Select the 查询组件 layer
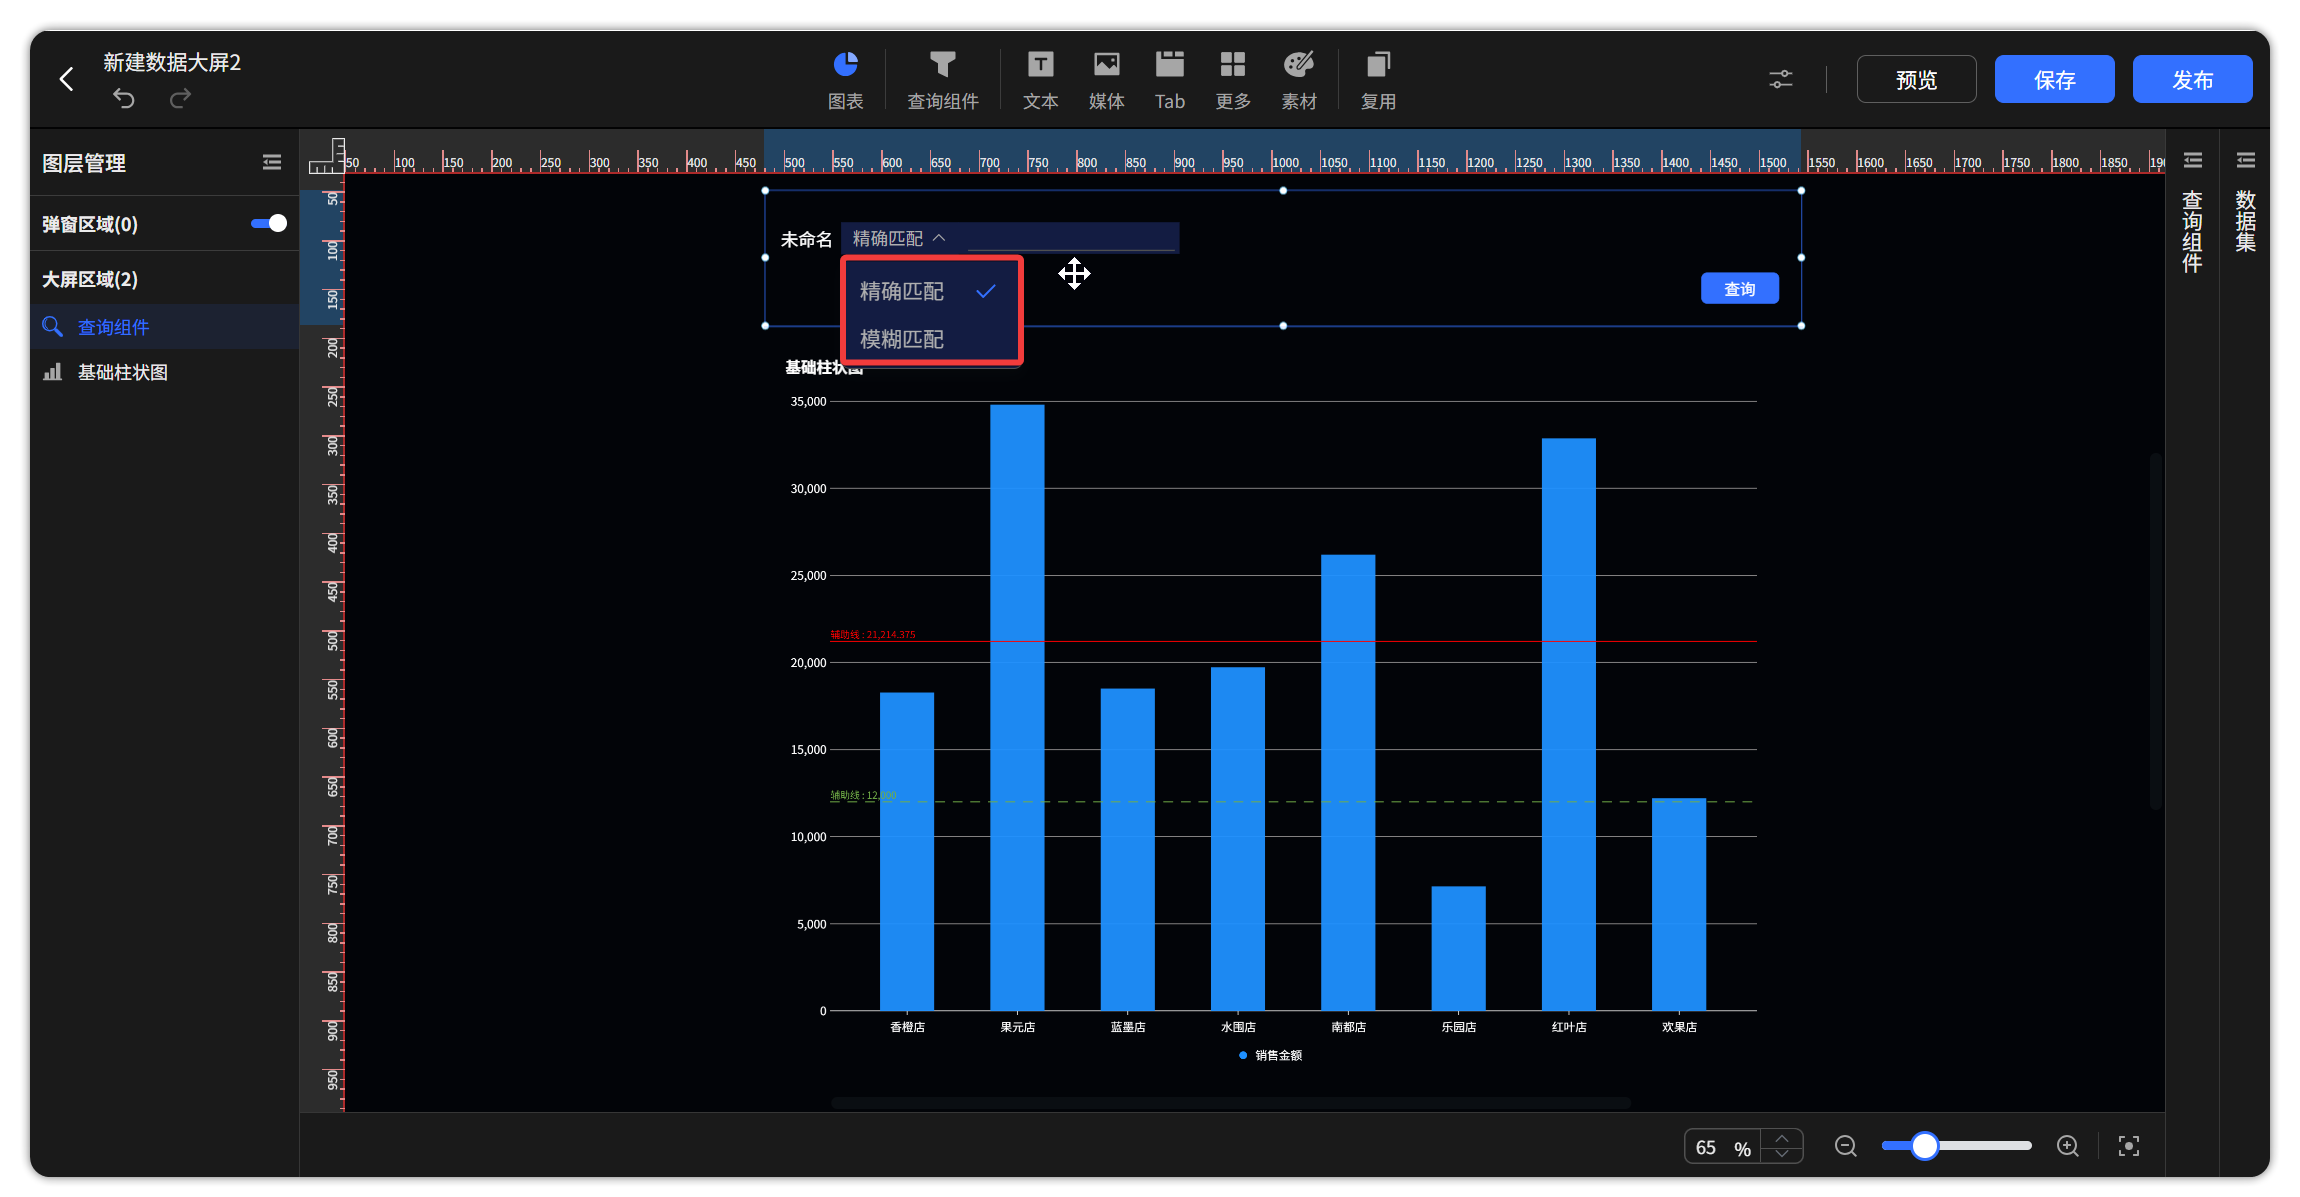 [165, 327]
